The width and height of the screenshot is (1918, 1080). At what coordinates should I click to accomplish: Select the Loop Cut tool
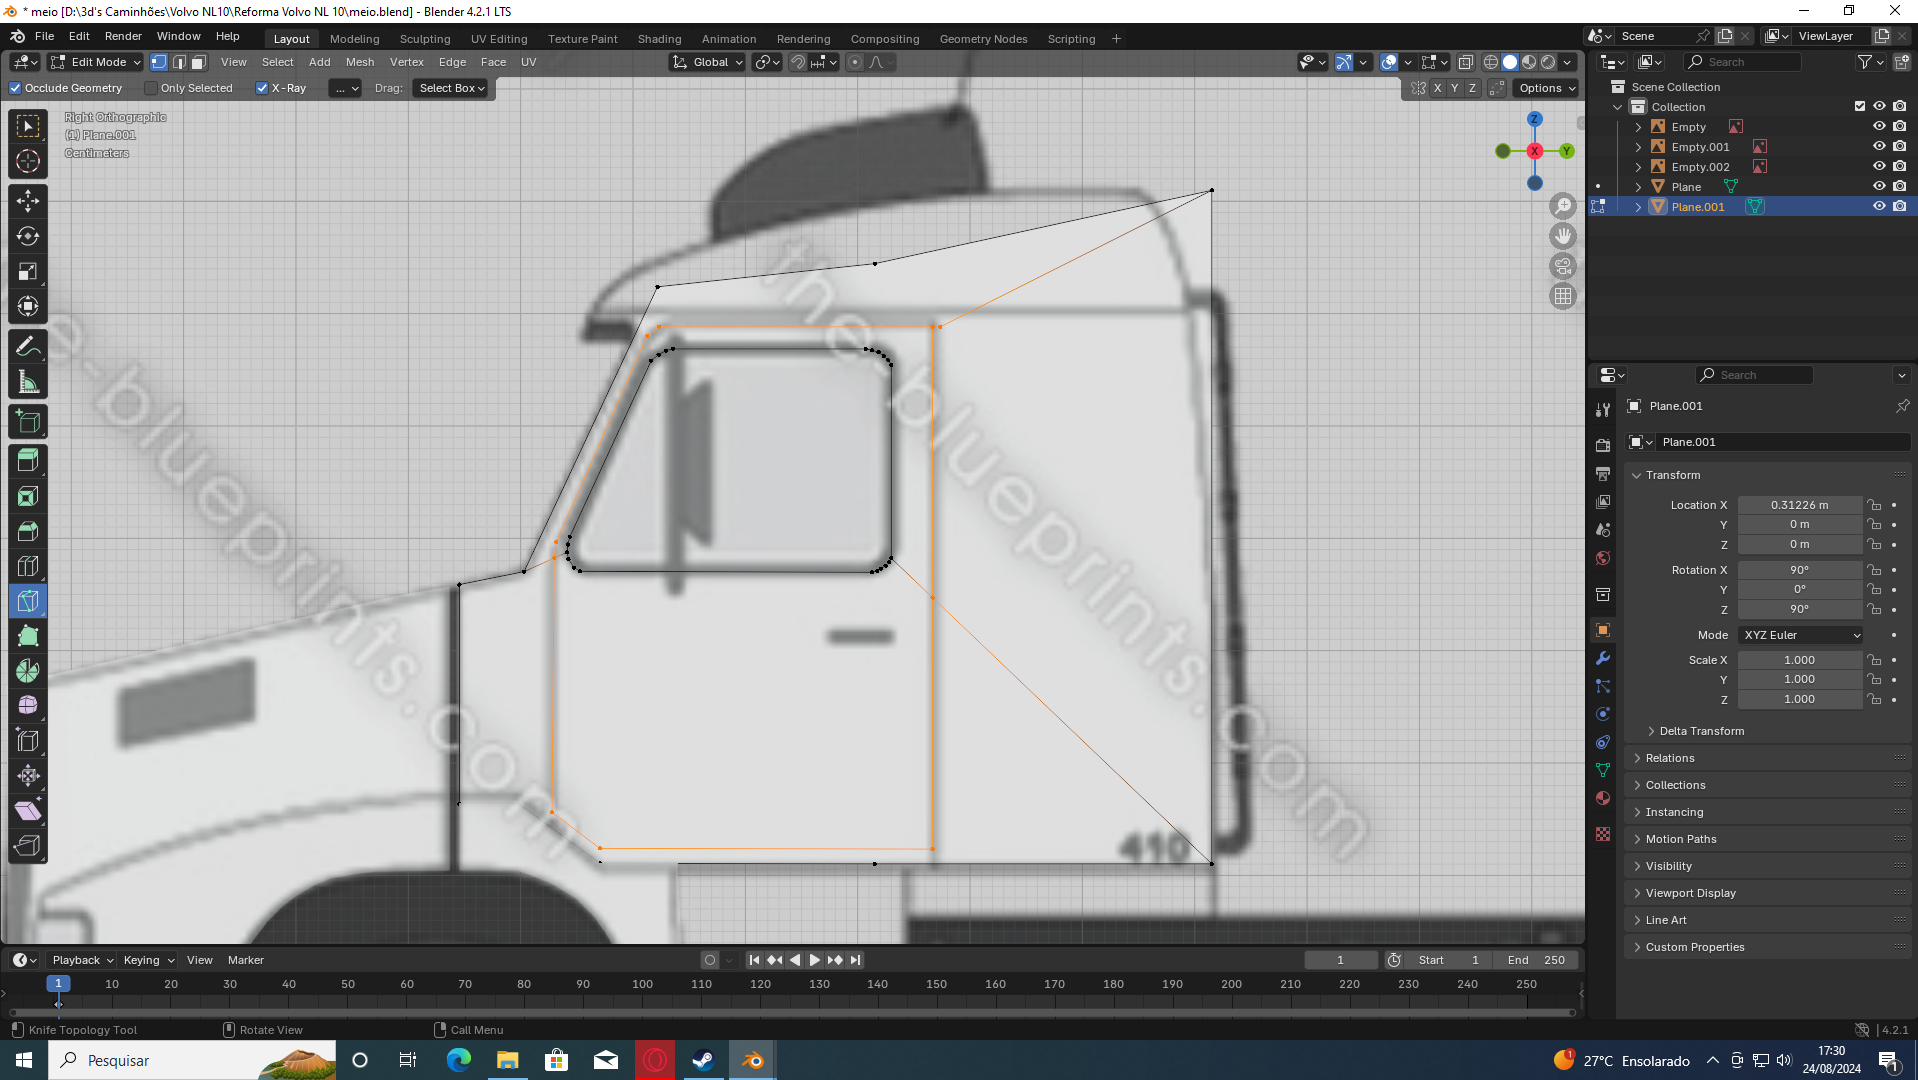pyautogui.click(x=28, y=566)
